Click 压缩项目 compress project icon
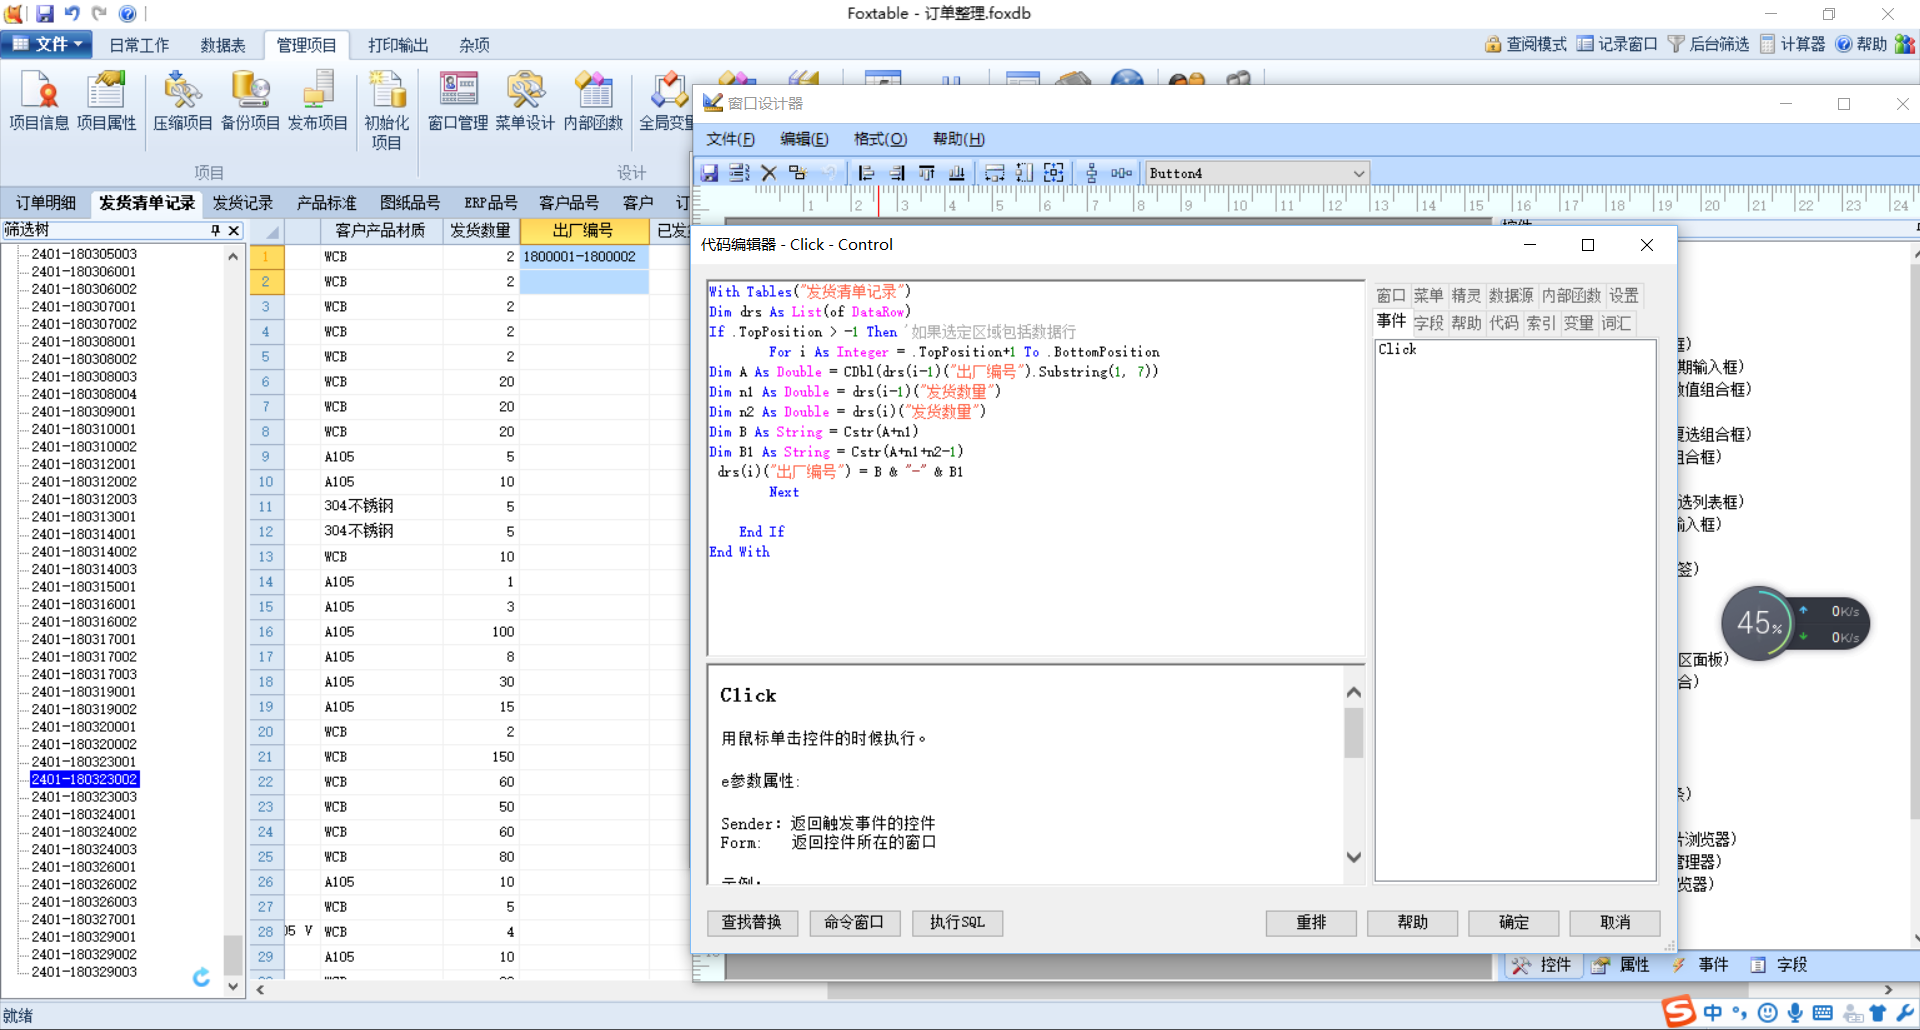 pyautogui.click(x=183, y=101)
